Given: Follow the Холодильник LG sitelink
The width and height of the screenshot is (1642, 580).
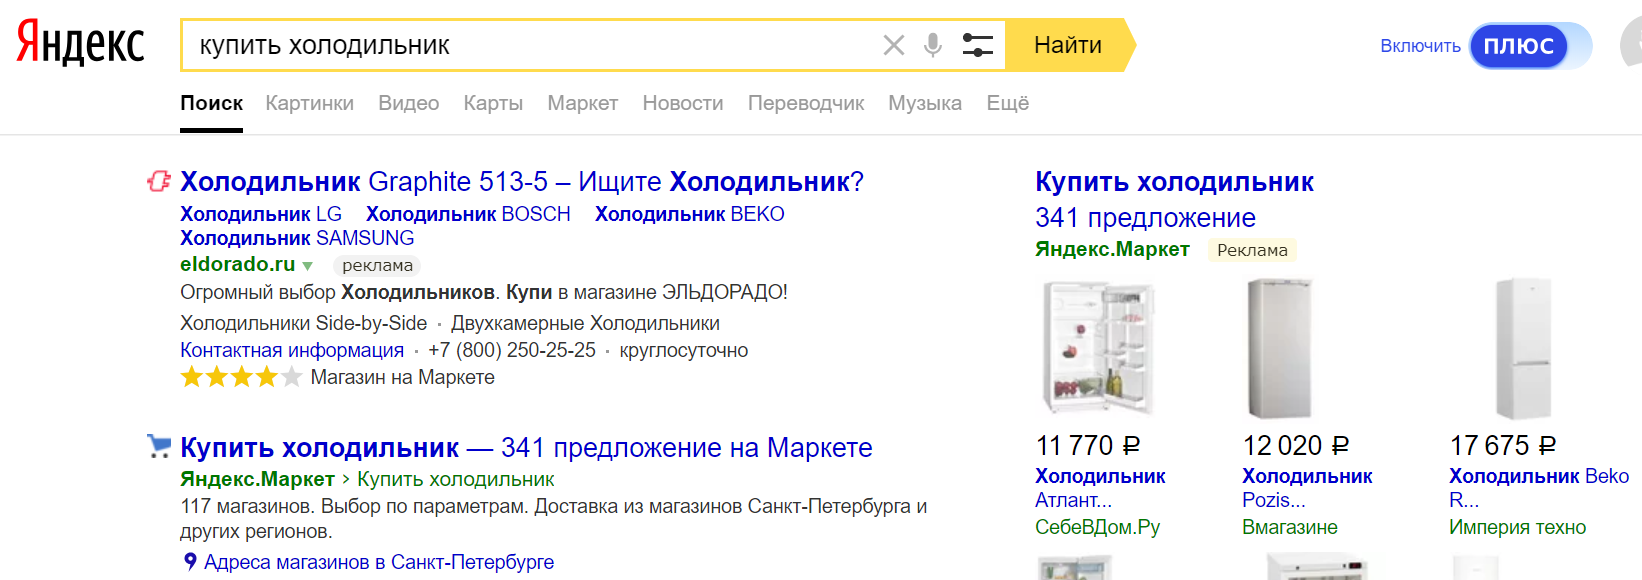Looking at the screenshot, I should click(261, 214).
